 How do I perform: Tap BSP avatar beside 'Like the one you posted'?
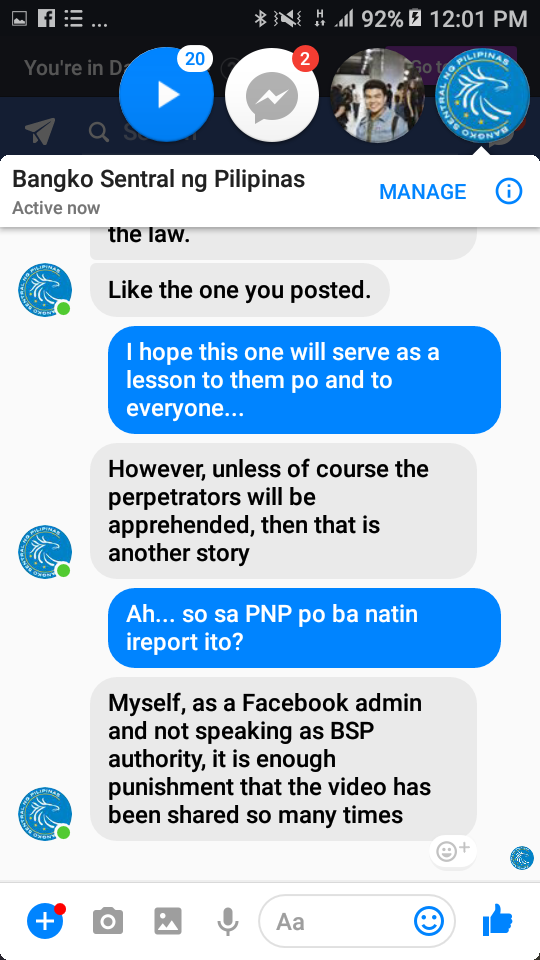pos(45,290)
